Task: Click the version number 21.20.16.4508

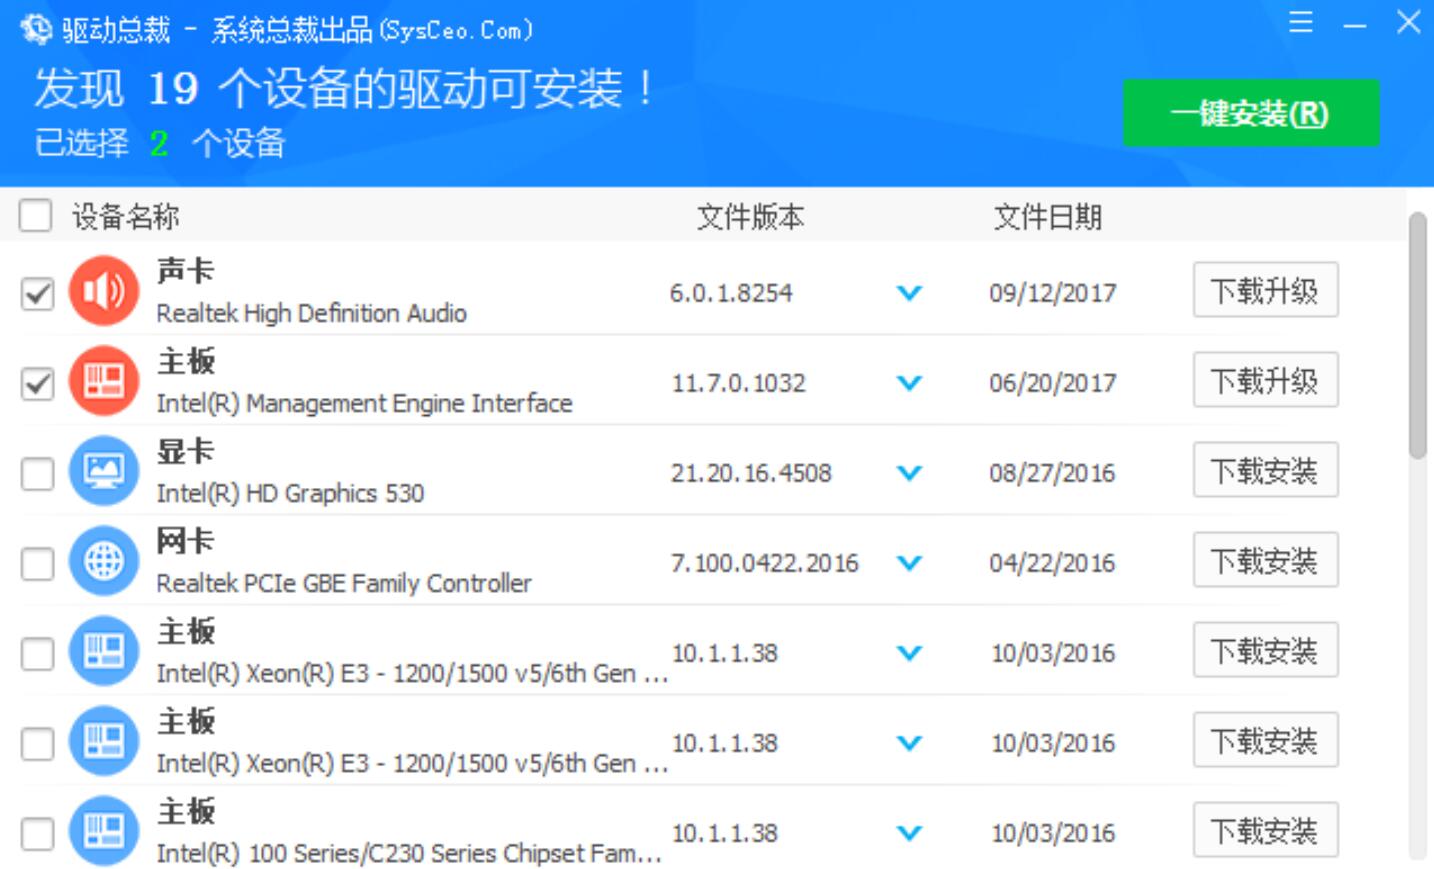Action: tap(751, 473)
